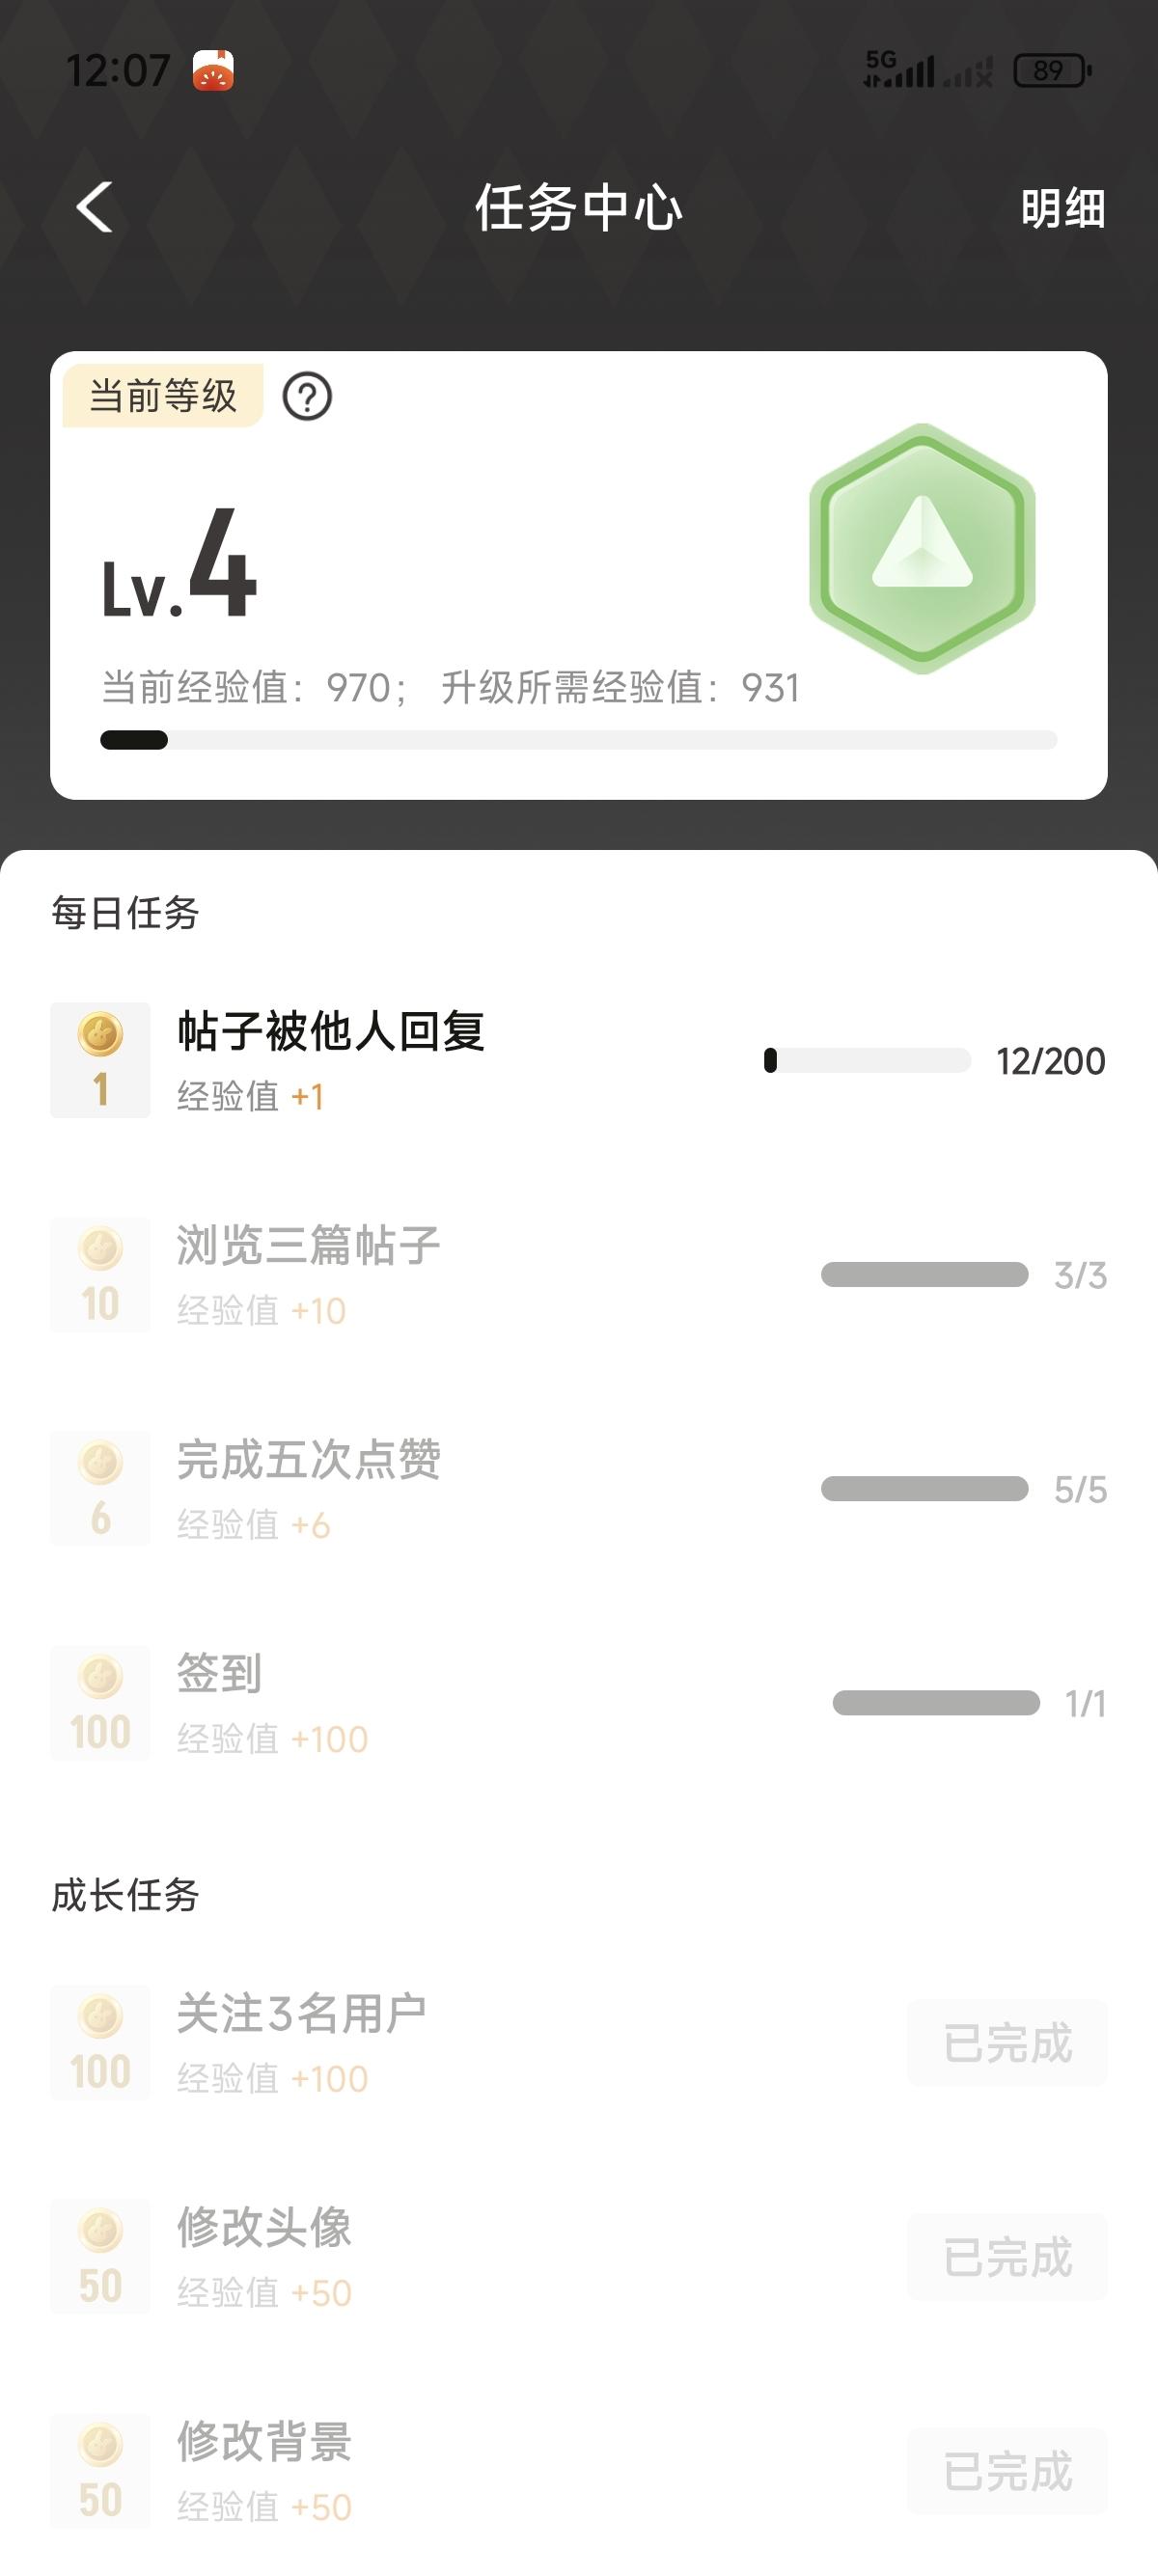Tap the level experience progress bar
This screenshot has height=2576, width=1158.
click(x=578, y=740)
